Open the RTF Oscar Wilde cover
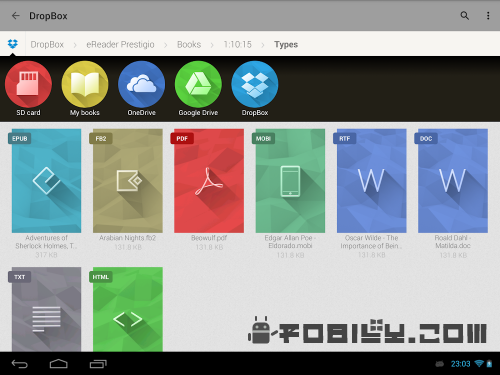The width and height of the screenshot is (500, 375). tap(372, 181)
